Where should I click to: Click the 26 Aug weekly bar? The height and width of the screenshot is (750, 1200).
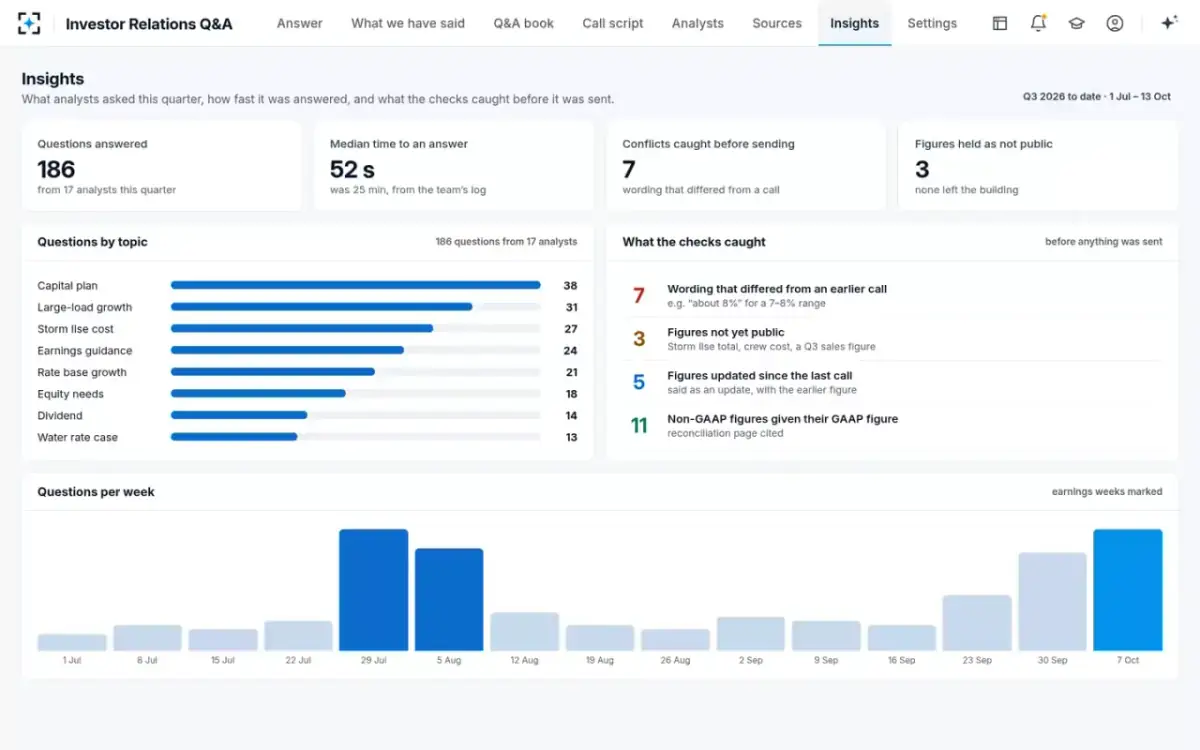[x=675, y=640]
